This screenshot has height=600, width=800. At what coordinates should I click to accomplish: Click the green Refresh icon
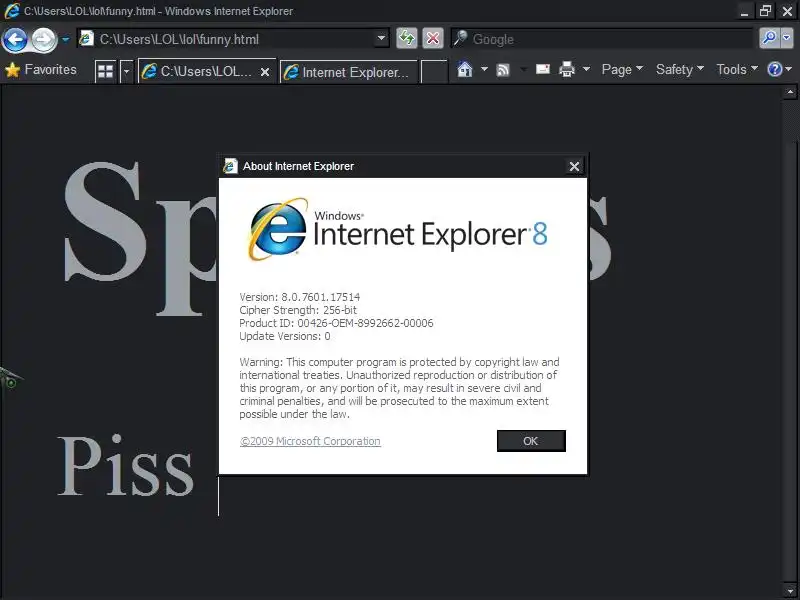tap(407, 38)
